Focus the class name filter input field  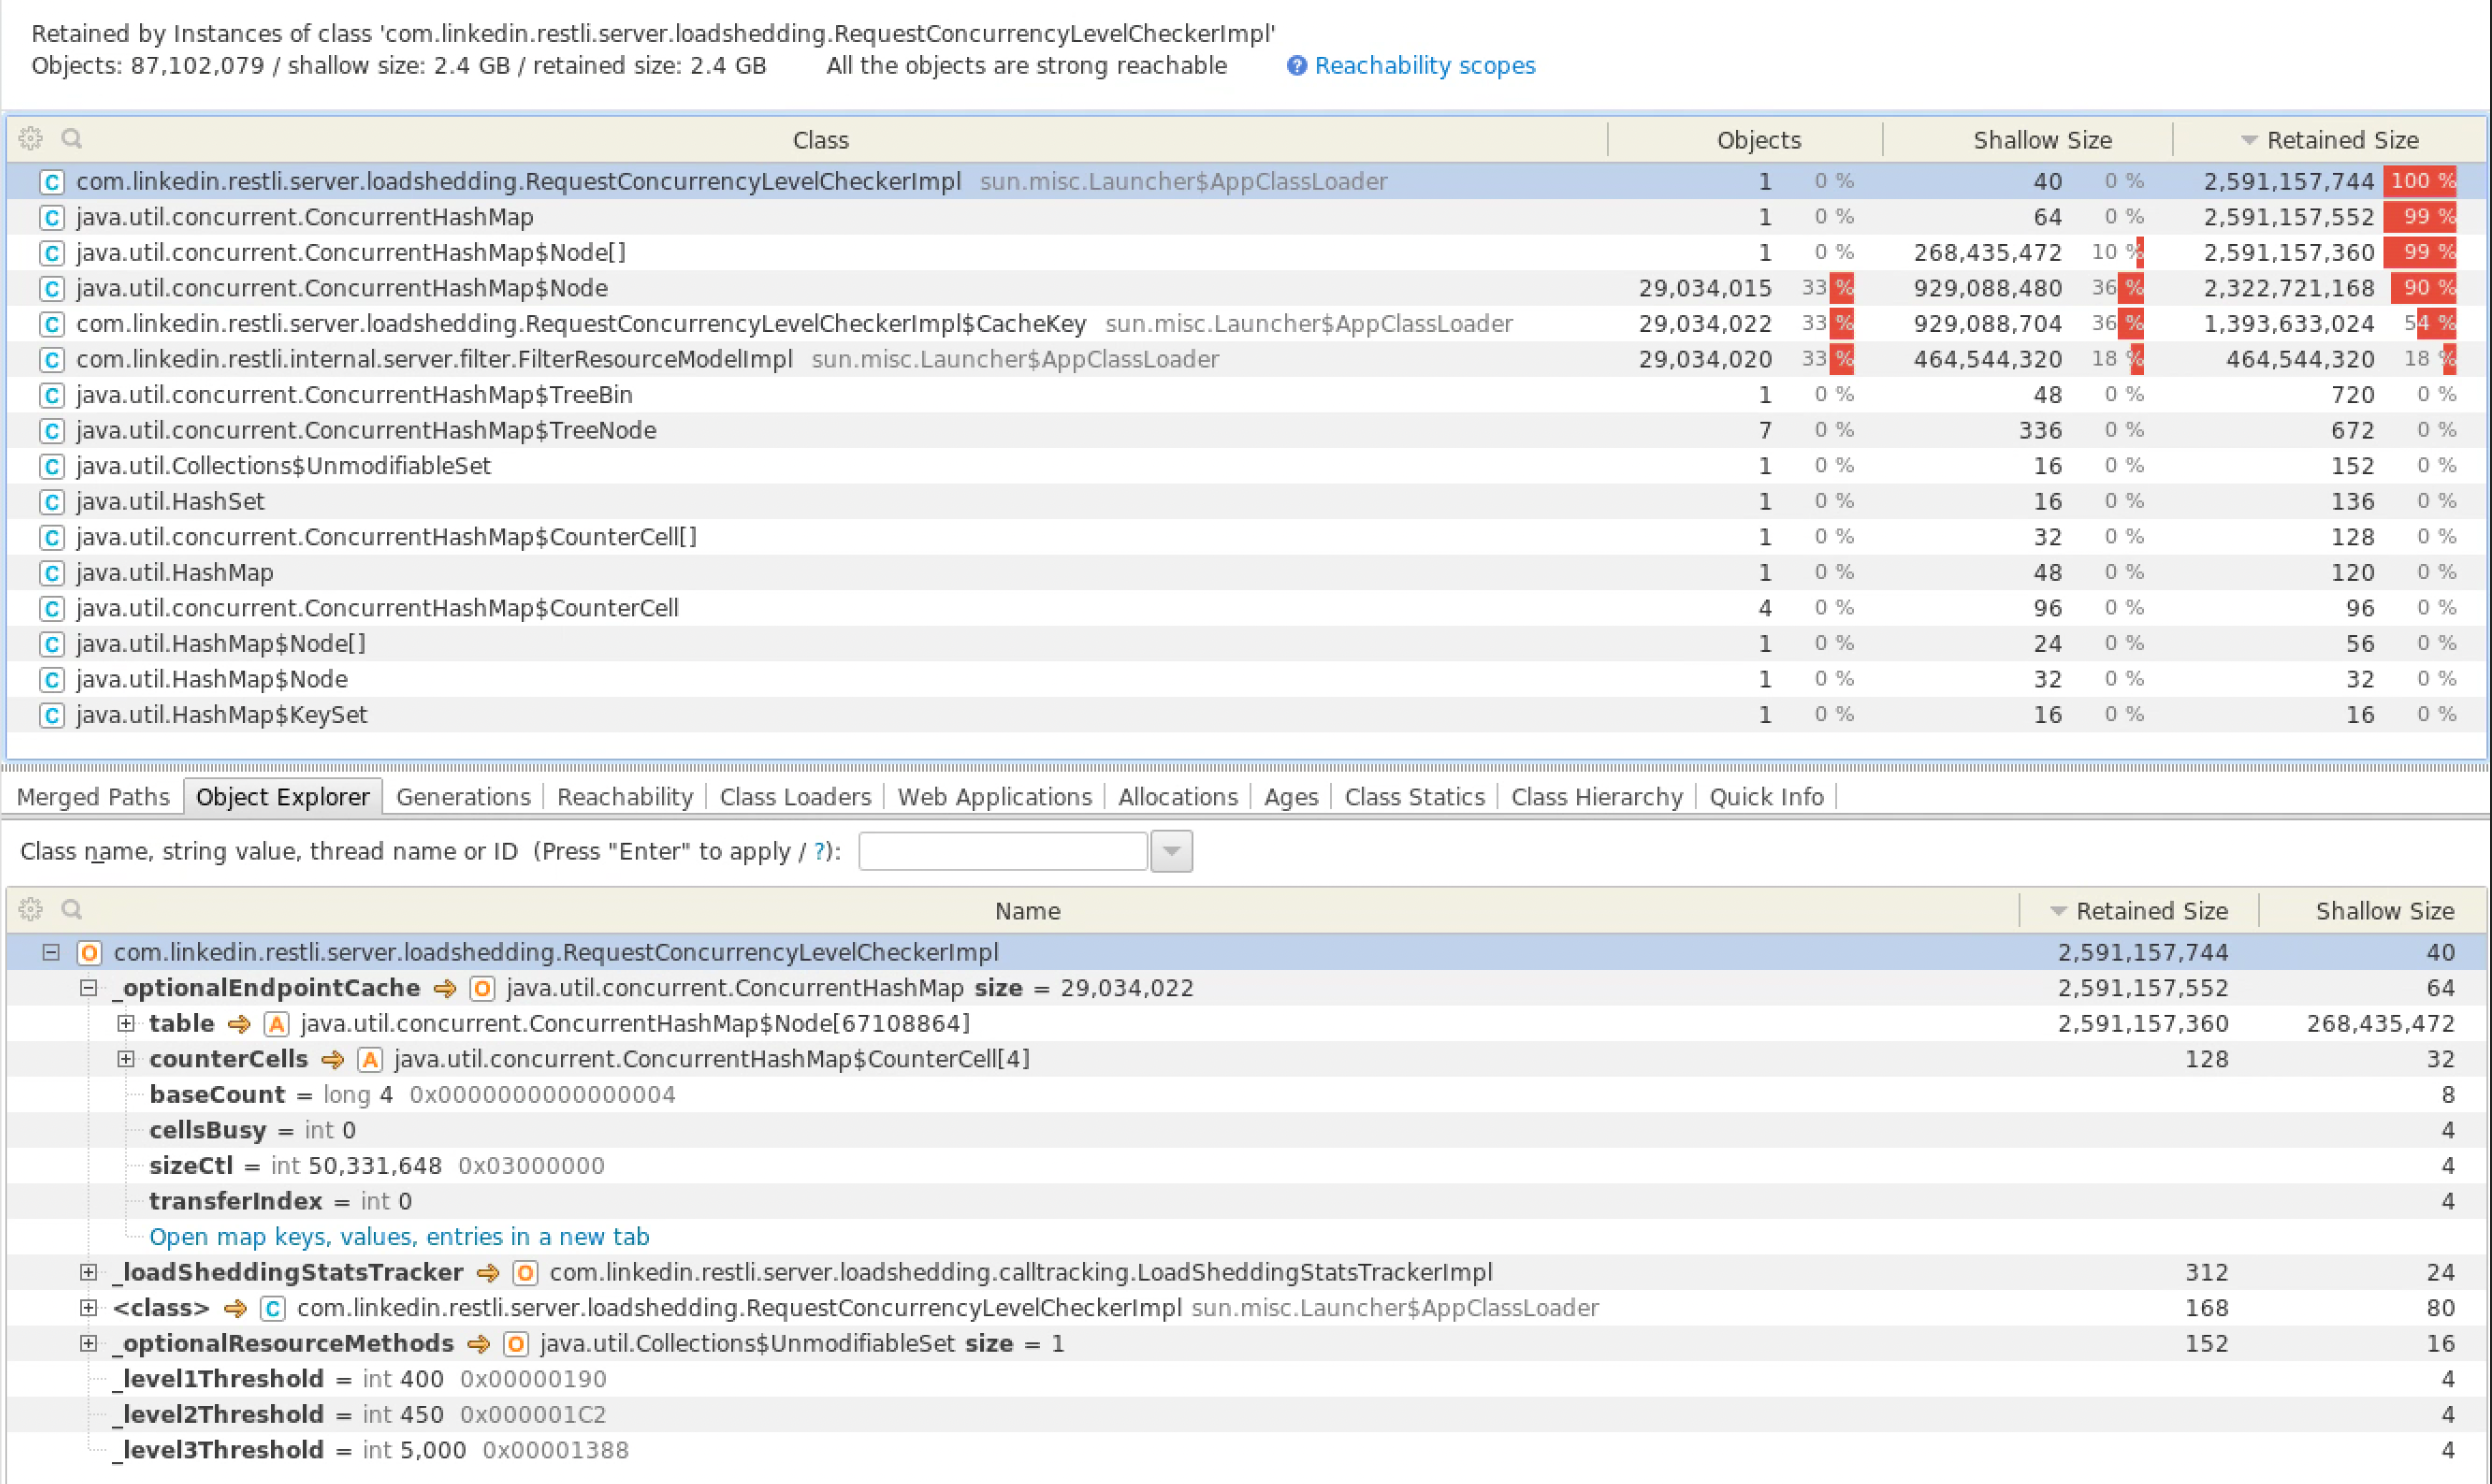click(x=1002, y=851)
